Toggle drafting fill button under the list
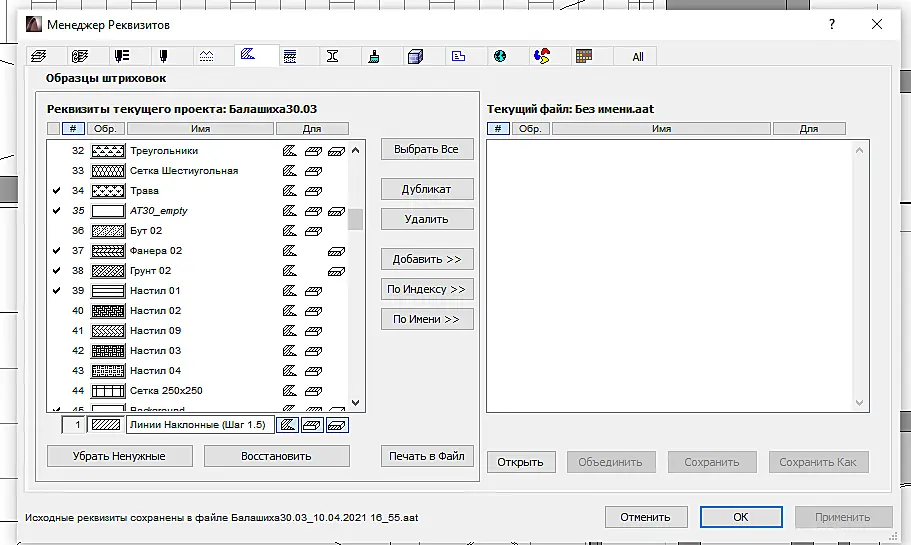The image size is (911, 545). [288, 425]
